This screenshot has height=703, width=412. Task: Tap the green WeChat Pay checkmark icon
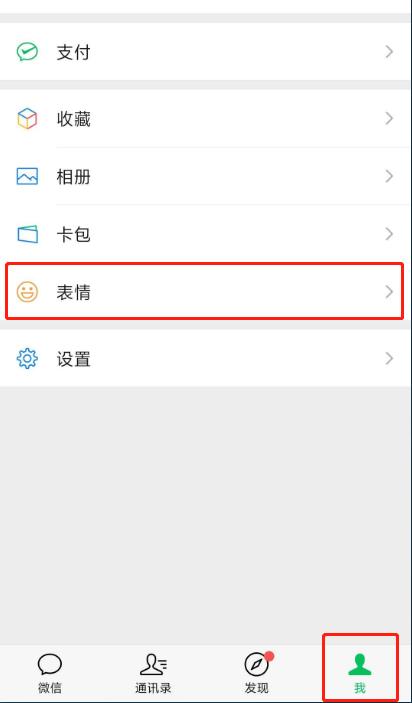[x=27, y=52]
